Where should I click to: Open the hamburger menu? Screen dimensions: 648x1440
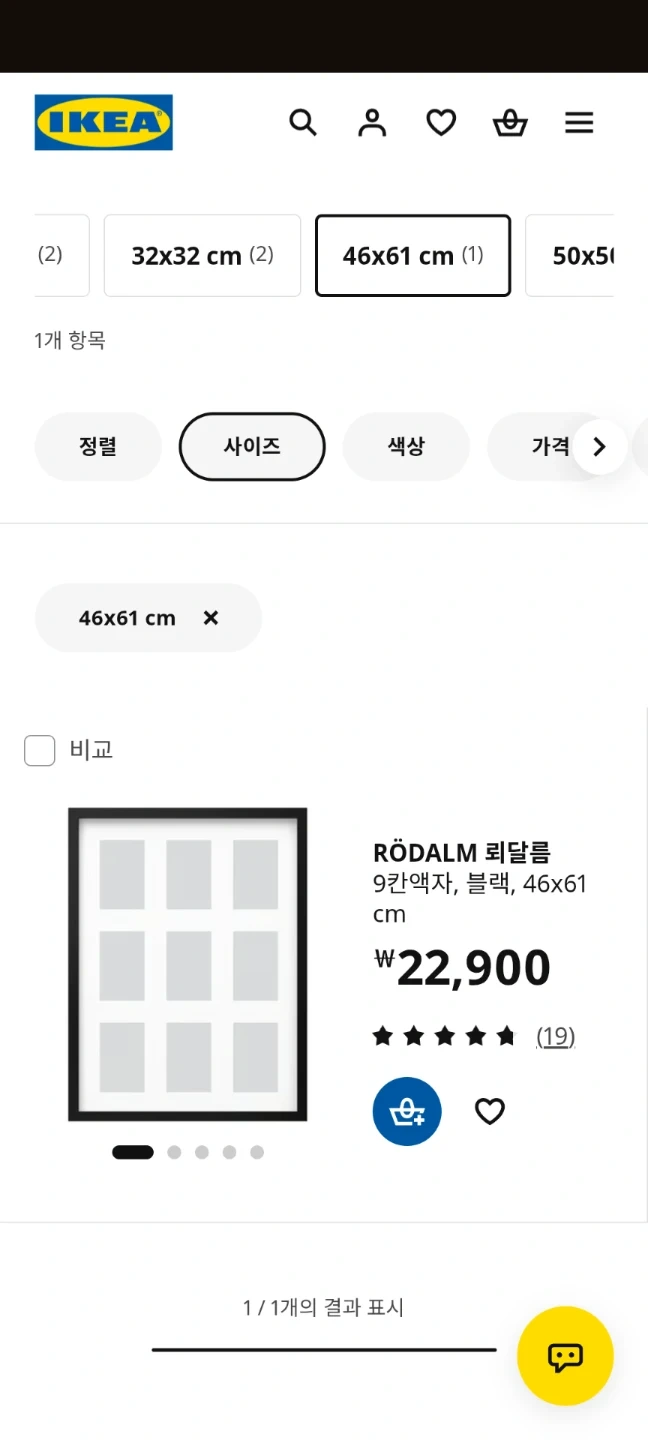click(579, 123)
